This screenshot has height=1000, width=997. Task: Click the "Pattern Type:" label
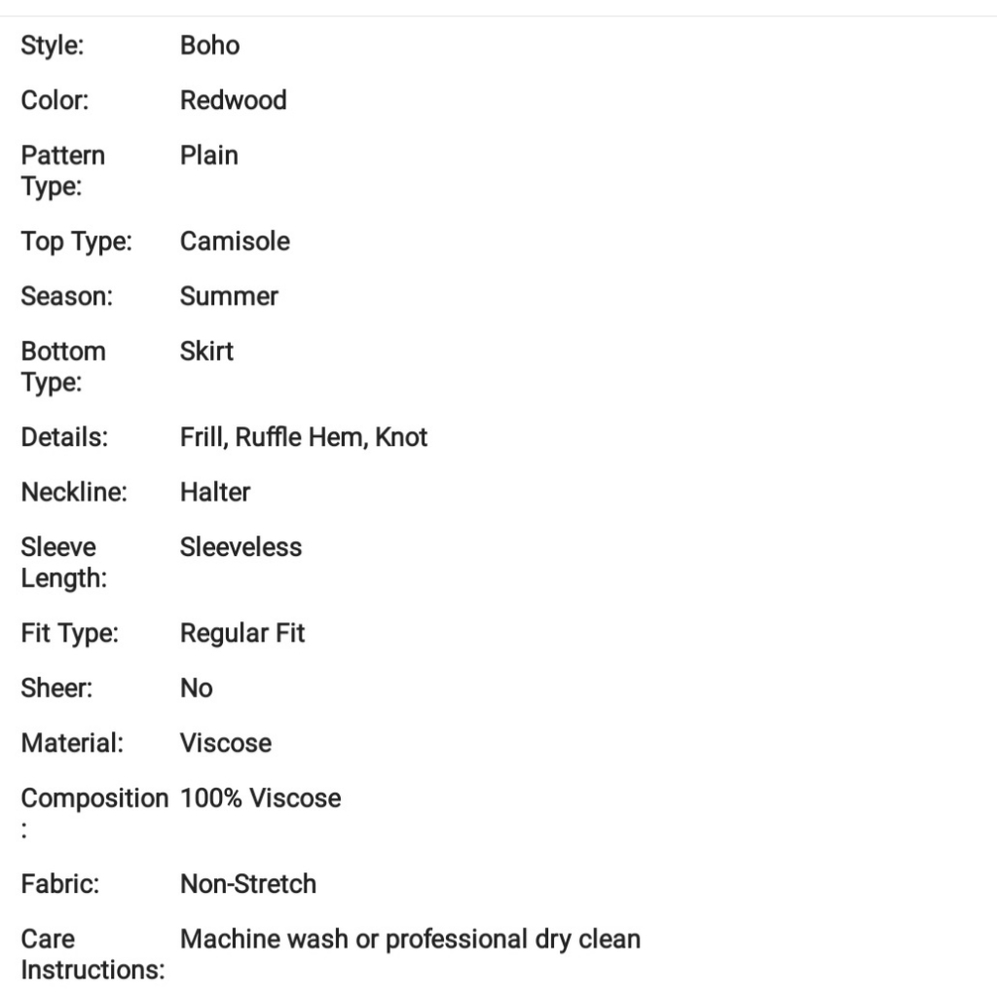click(63, 171)
